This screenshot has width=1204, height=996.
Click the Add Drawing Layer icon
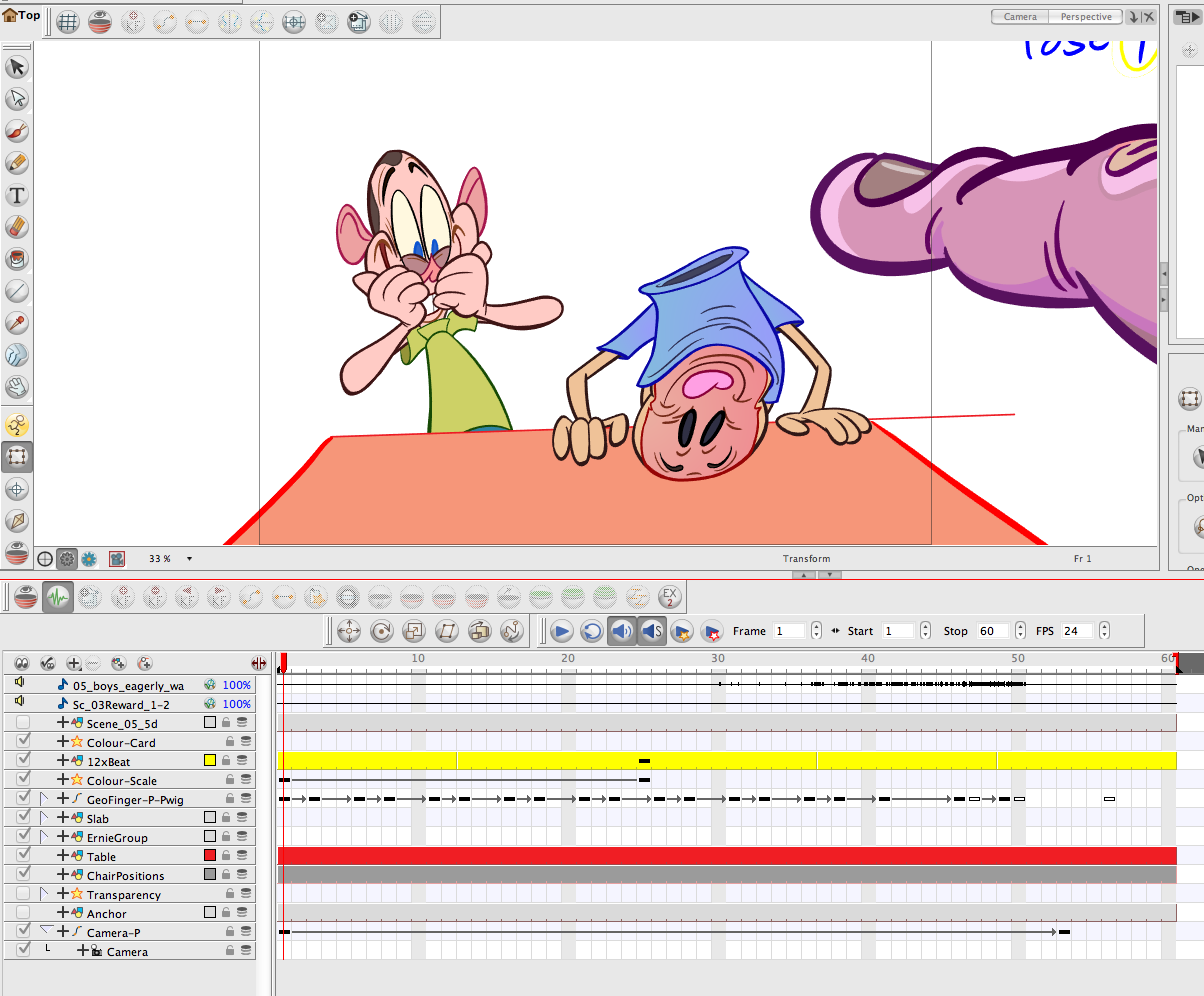coord(118,663)
